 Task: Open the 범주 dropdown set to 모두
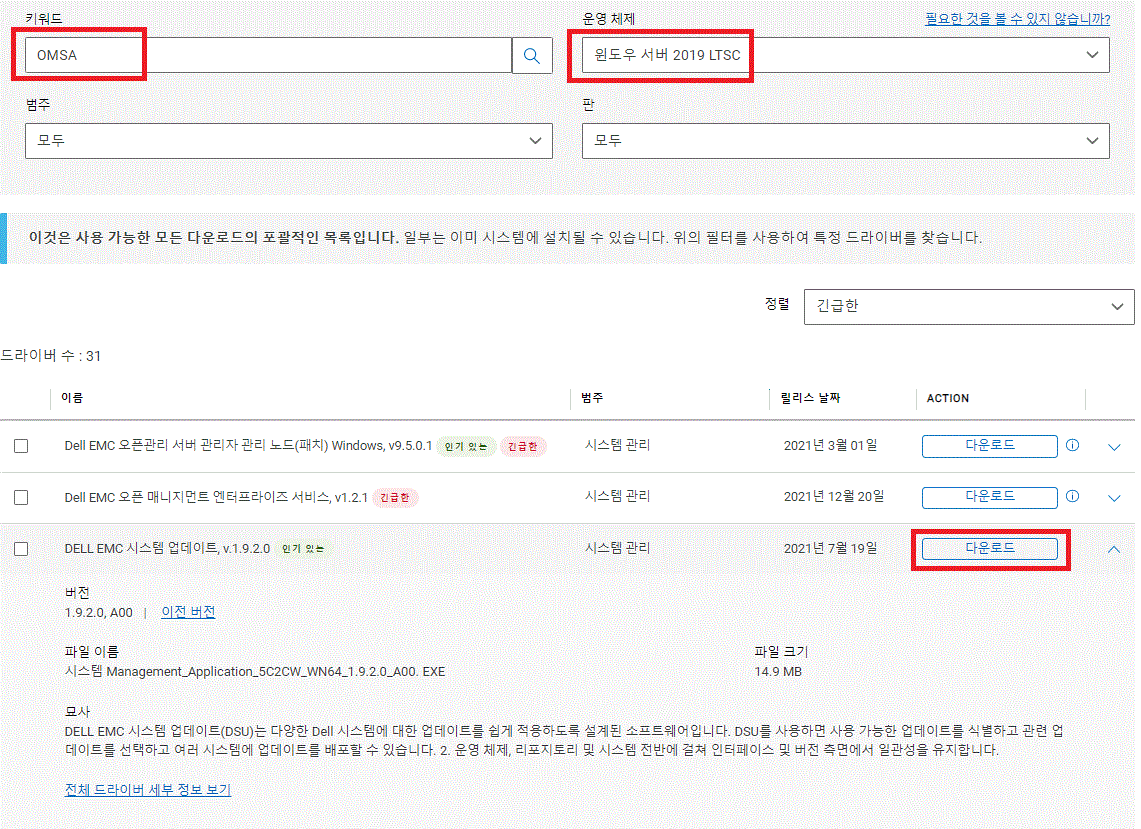tap(289, 141)
